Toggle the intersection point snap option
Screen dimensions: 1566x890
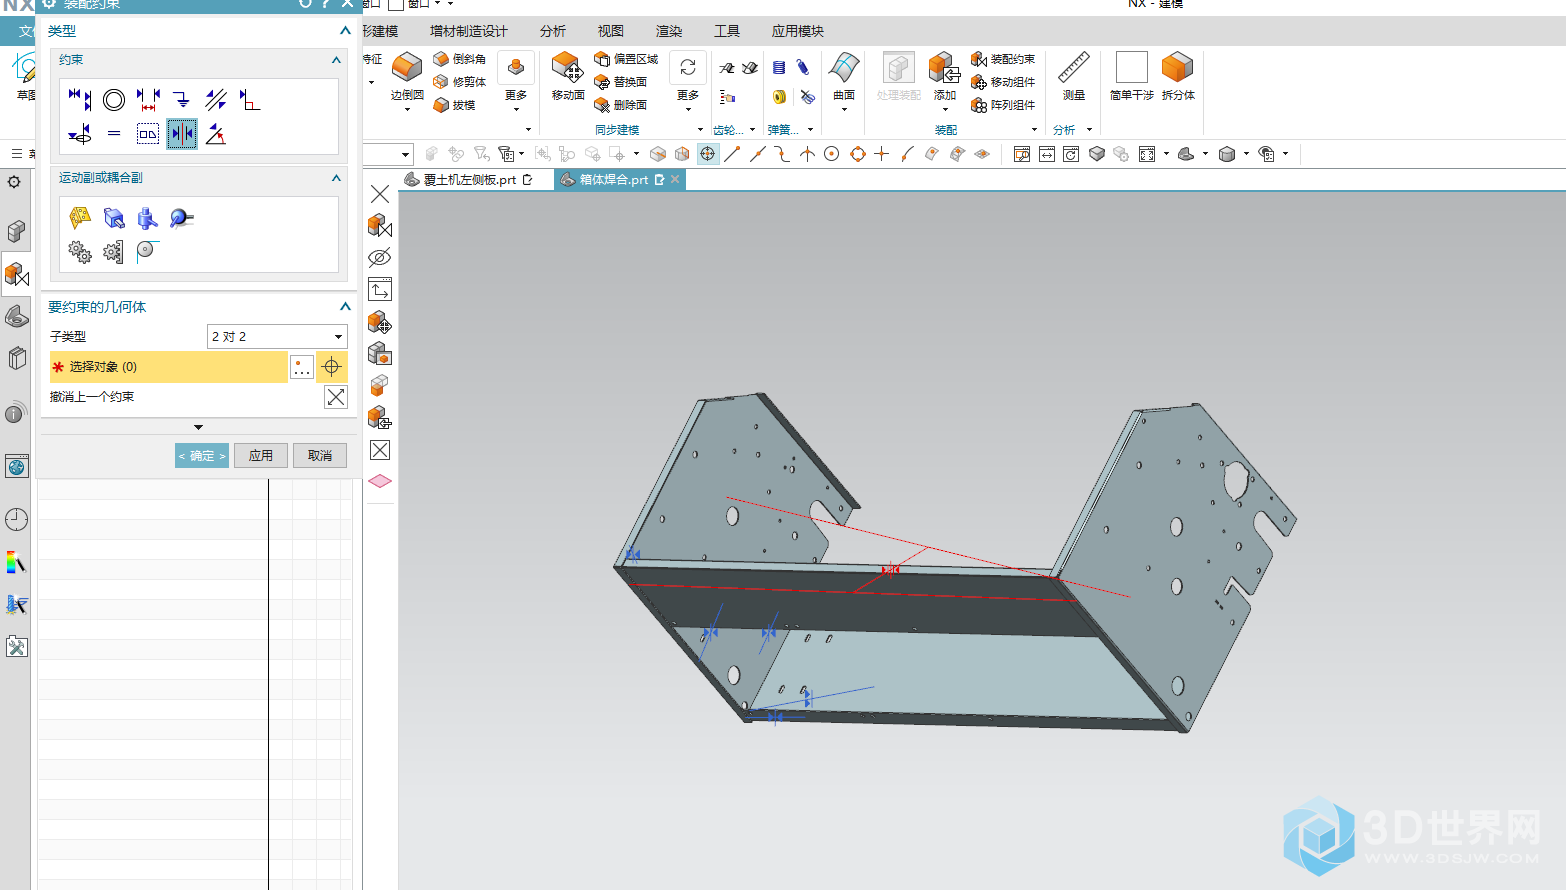pyautogui.click(x=807, y=154)
